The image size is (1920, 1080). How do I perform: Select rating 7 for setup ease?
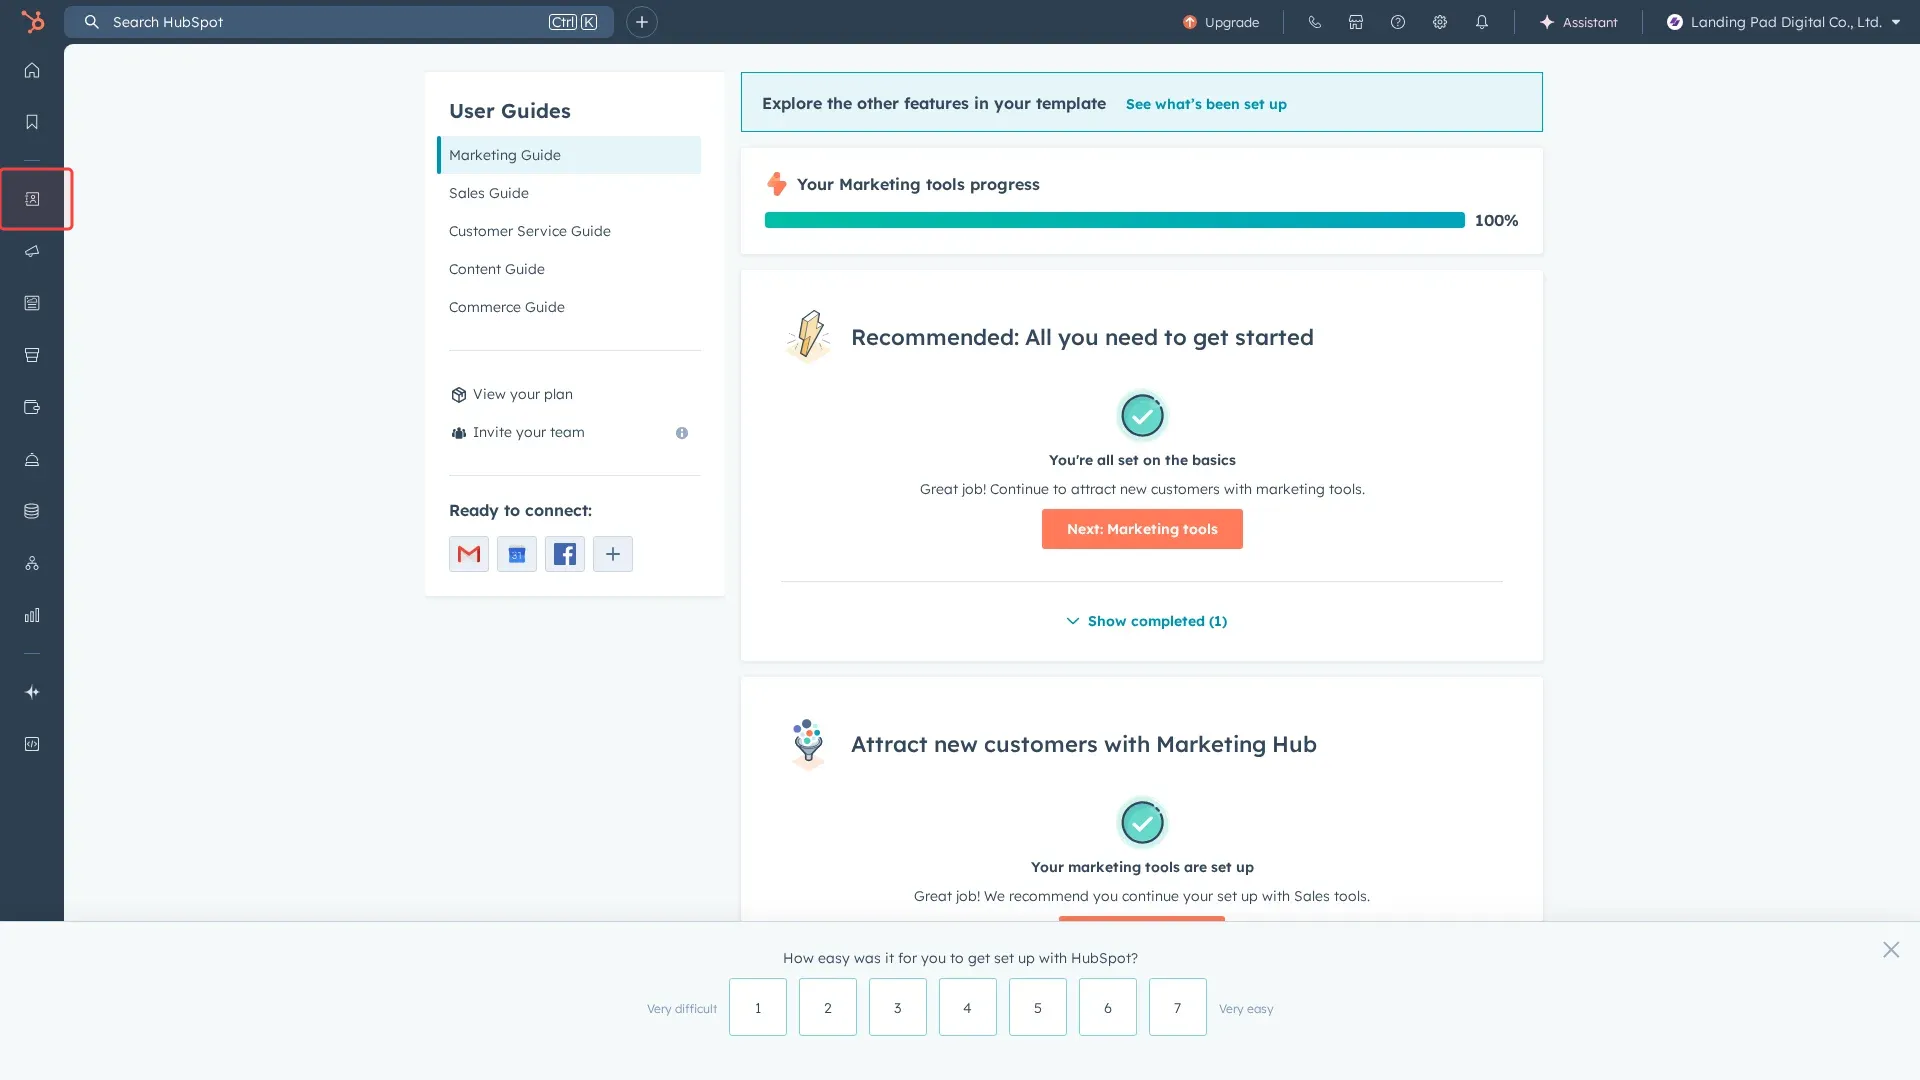1177,1007
